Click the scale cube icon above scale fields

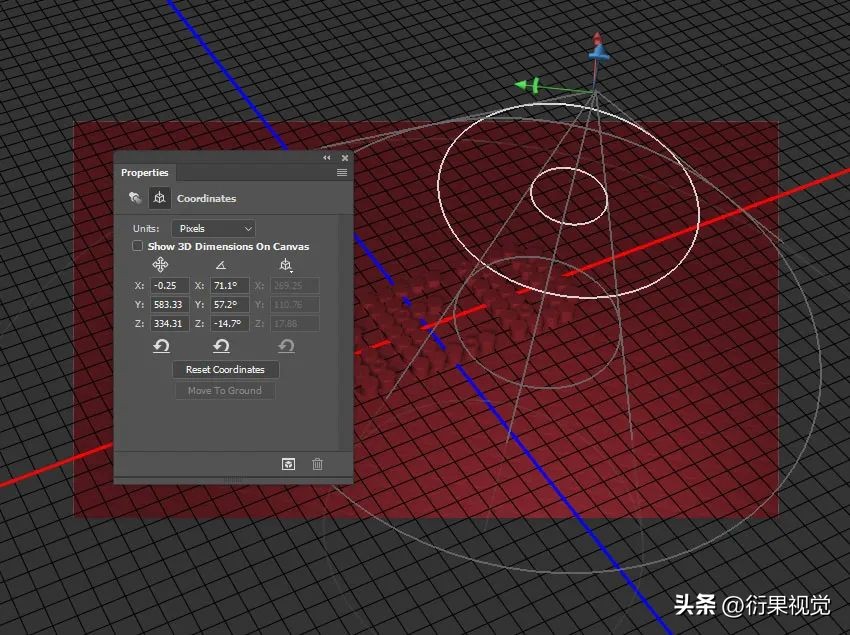click(286, 266)
